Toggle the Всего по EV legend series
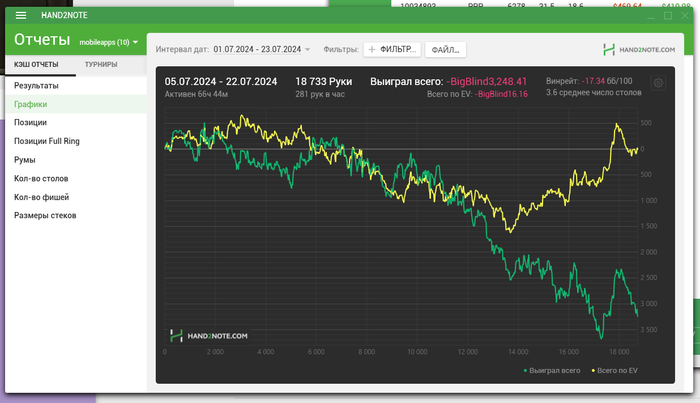This screenshot has height=403, width=700. click(614, 370)
